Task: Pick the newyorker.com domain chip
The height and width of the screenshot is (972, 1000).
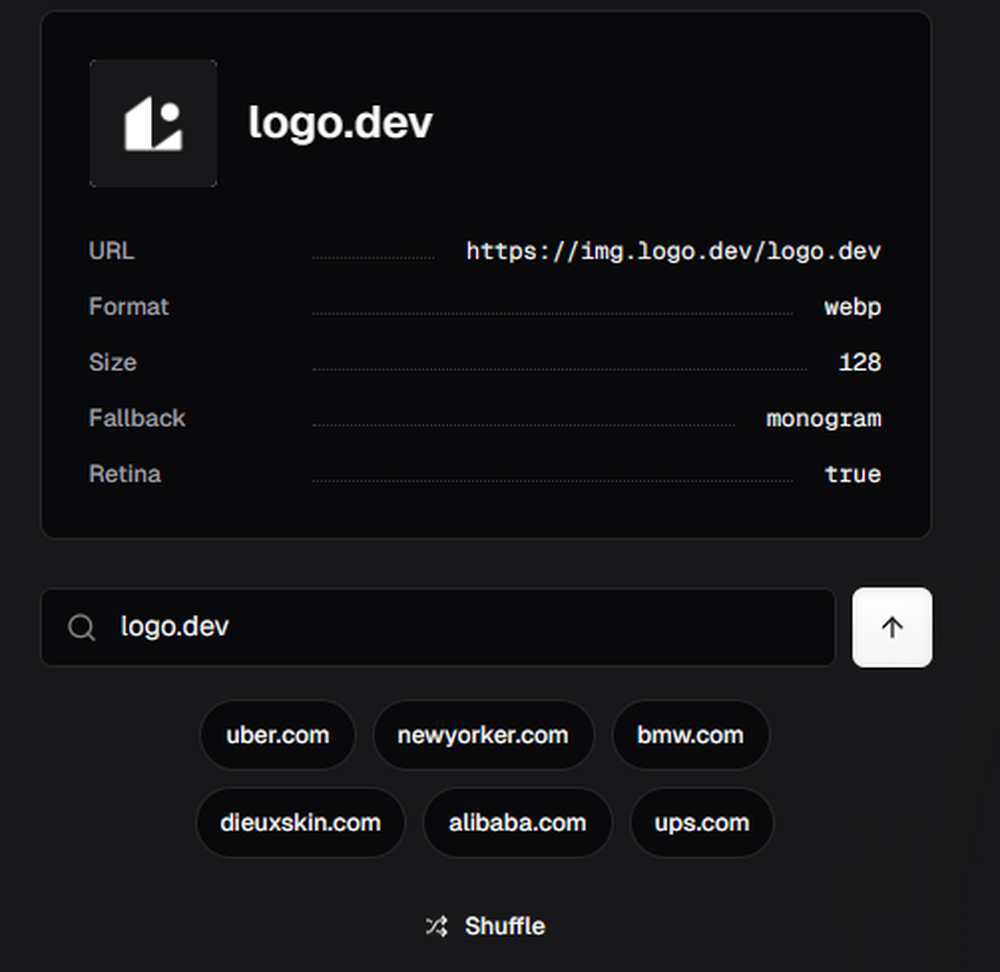Action: click(x=484, y=735)
